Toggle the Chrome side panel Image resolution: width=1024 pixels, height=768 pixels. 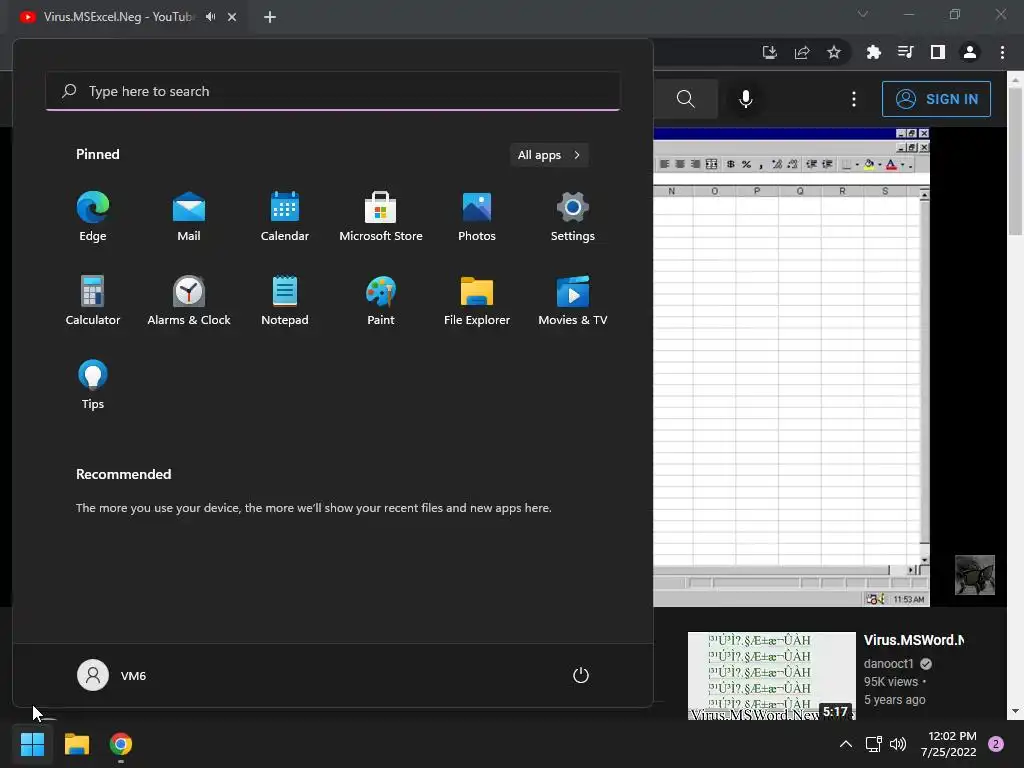tap(938, 52)
